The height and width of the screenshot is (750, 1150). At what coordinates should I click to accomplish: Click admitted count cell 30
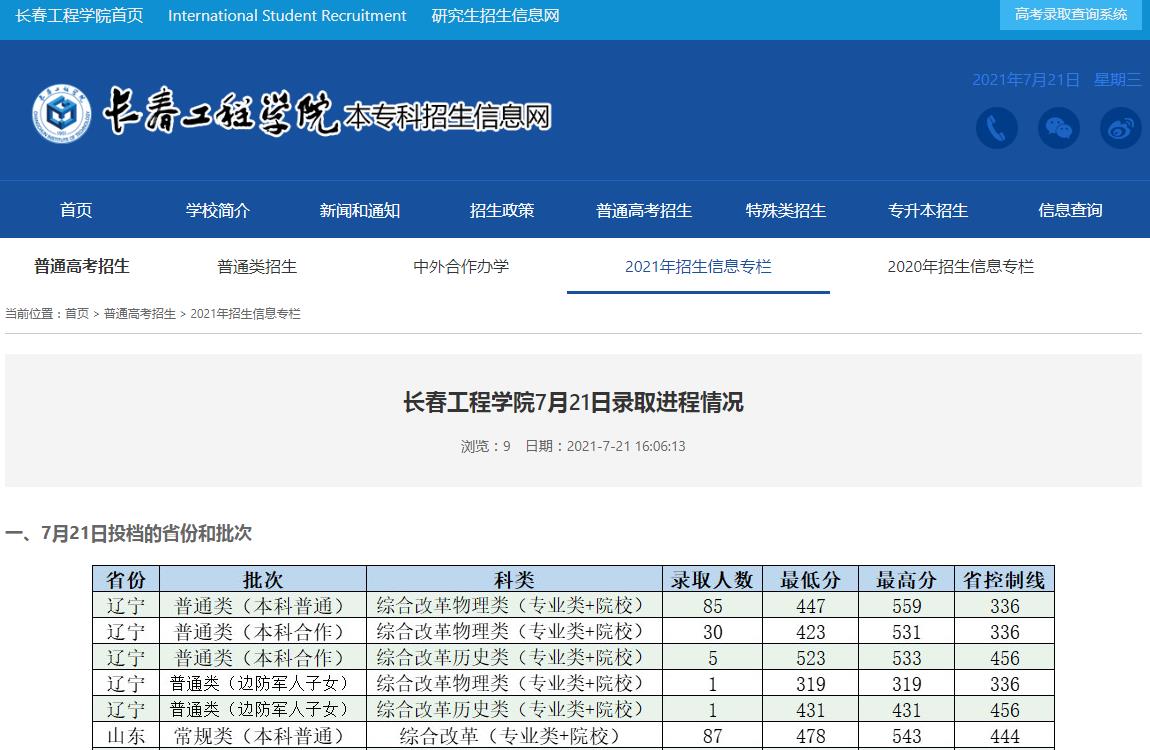[x=712, y=631]
